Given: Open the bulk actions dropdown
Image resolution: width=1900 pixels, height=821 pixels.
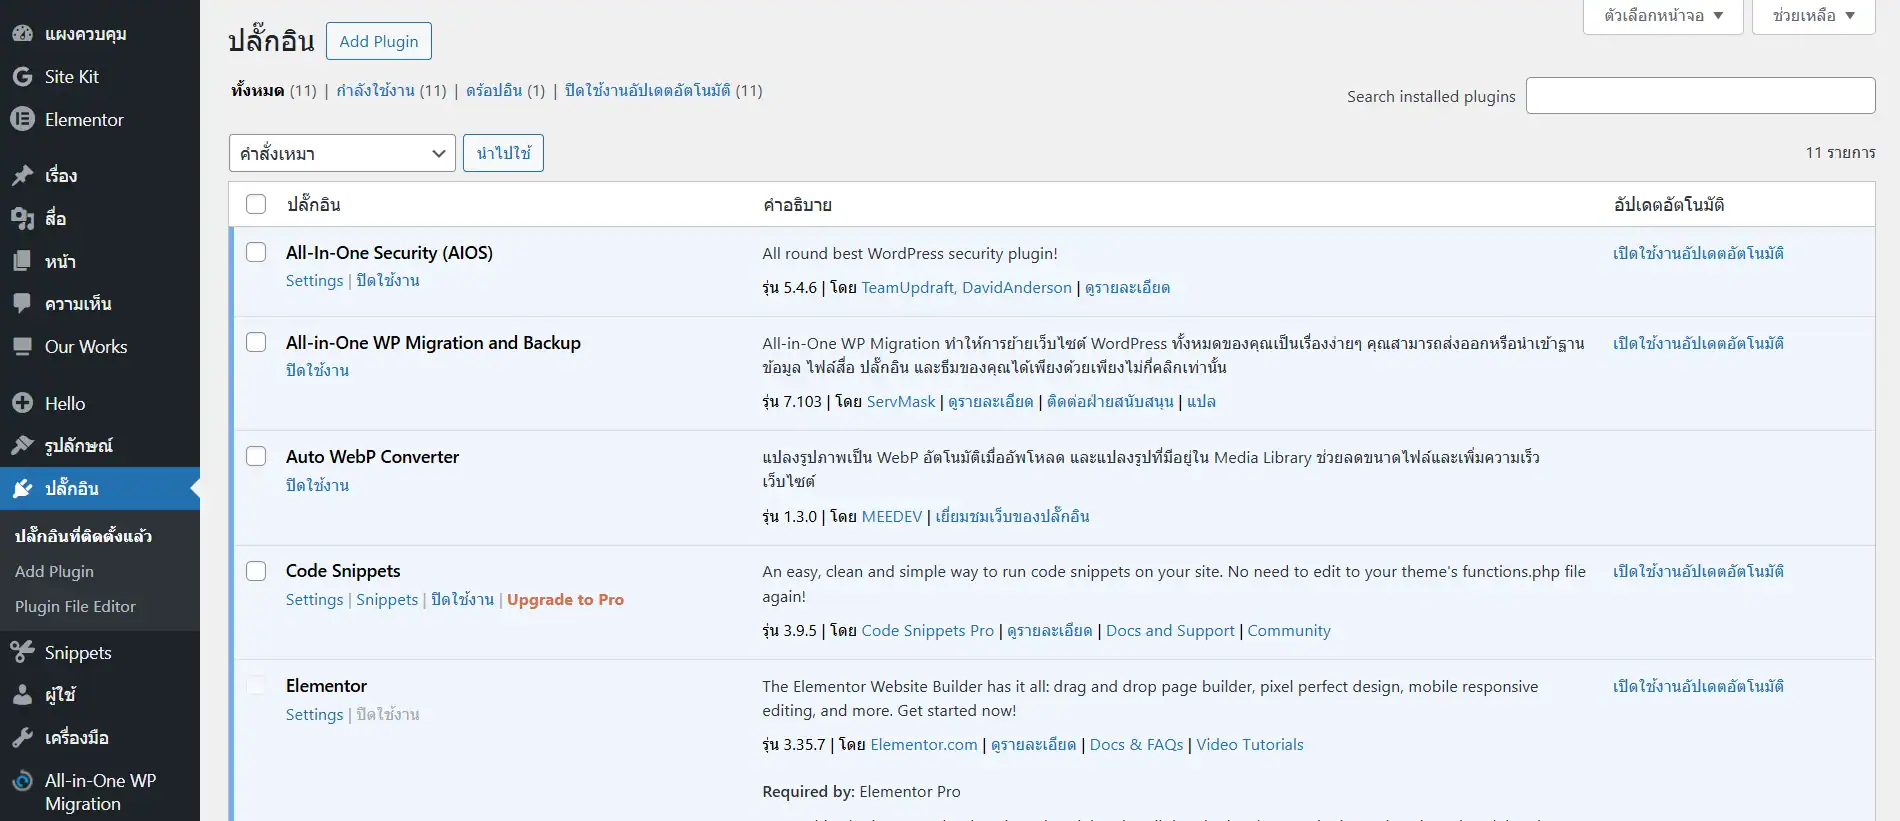Looking at the screenshot, I should pos(342,153).
